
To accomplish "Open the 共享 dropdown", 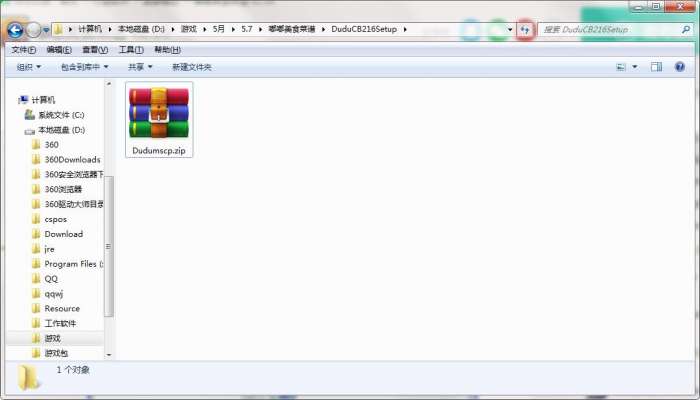I will point(140,67).
